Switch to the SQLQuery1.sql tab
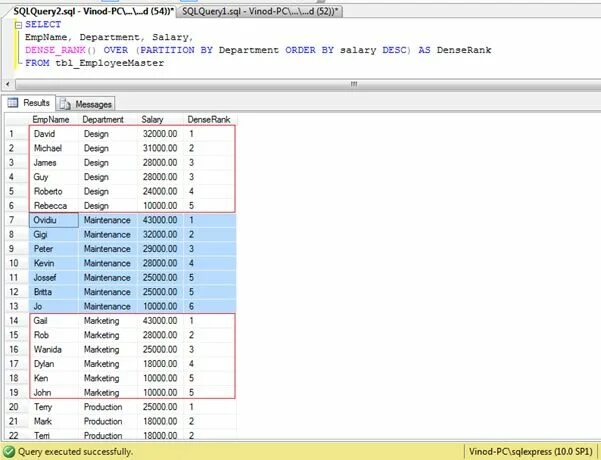Image resolution: width=601 pixels, height=460 pixels. (x=260, y=12)
